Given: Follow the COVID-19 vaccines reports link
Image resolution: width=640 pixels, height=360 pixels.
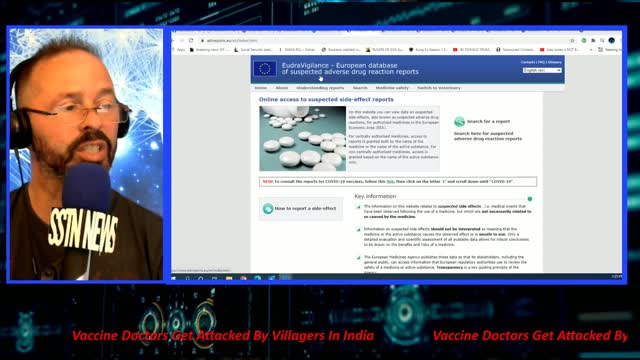Looking at the screenshot, I should coord(390,182).
